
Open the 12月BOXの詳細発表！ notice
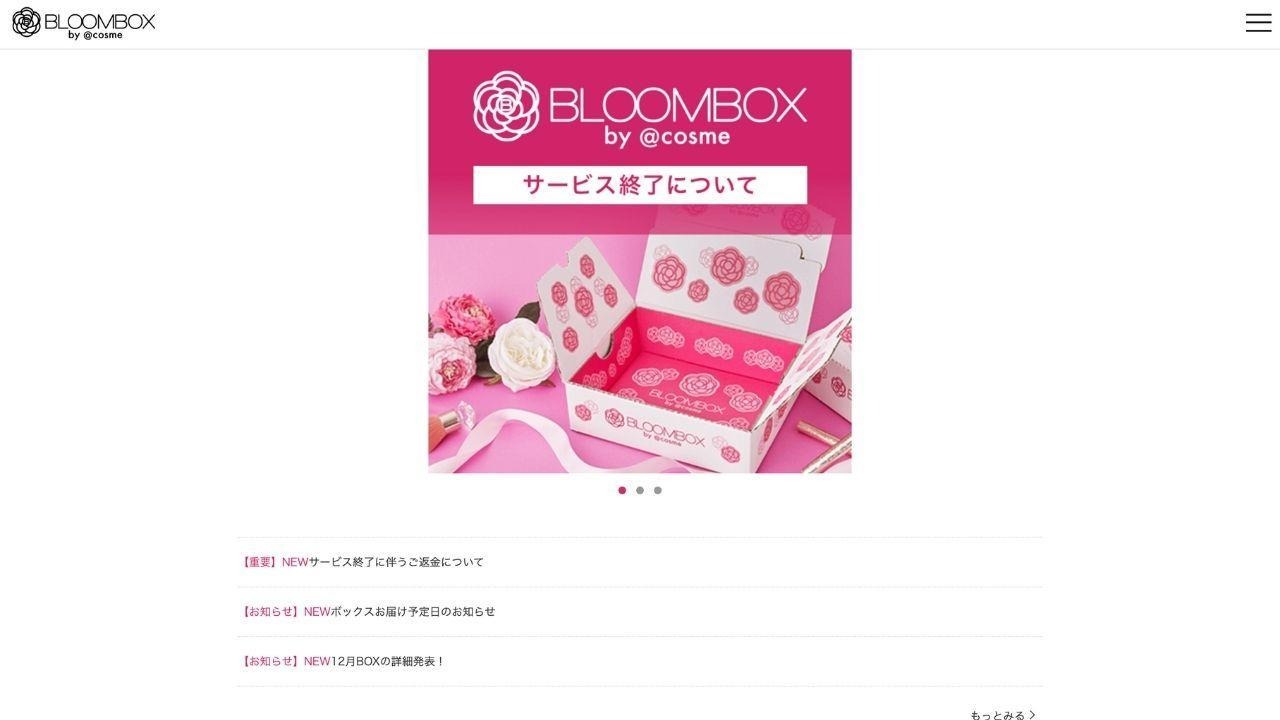(388, 662)
